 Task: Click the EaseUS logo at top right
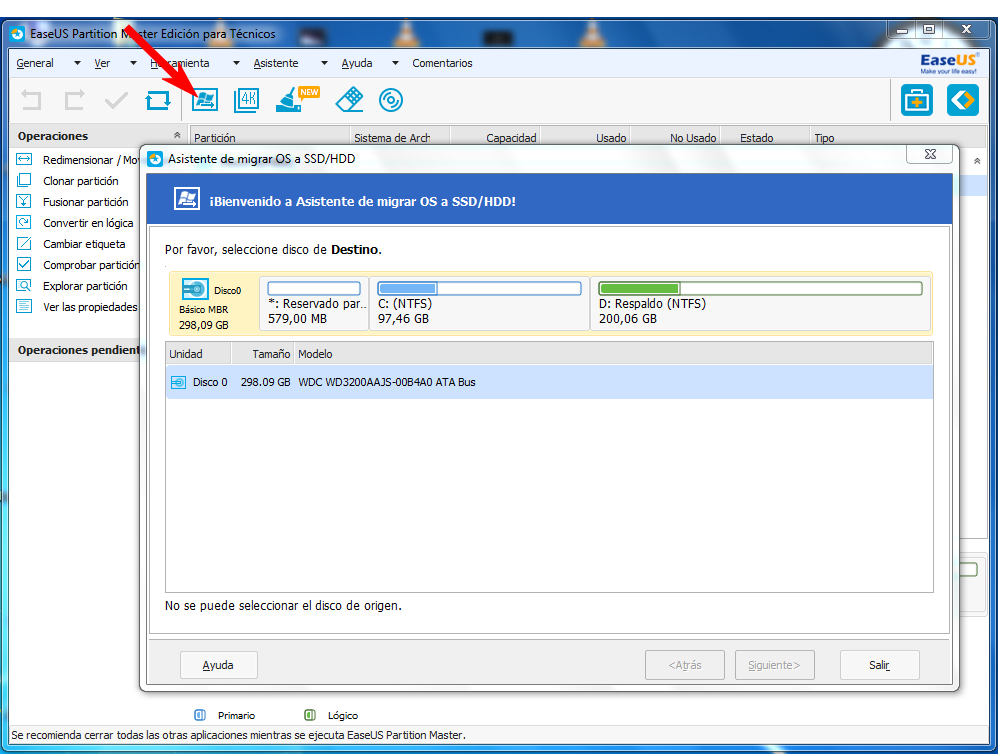[948, 63]
